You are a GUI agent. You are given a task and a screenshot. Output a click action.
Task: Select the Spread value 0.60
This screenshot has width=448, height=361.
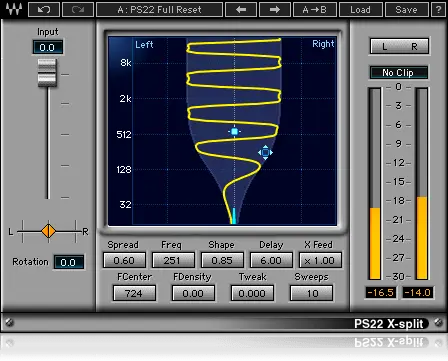[x=124, y=260]
